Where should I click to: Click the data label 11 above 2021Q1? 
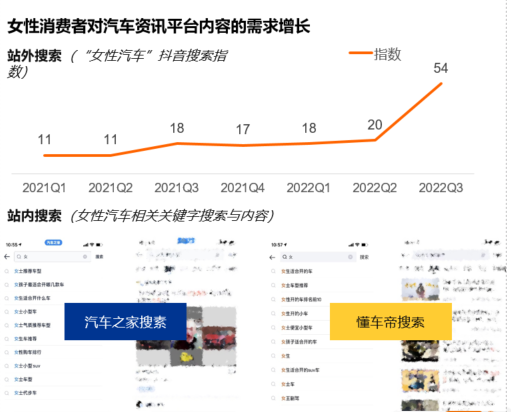[44, 140]
